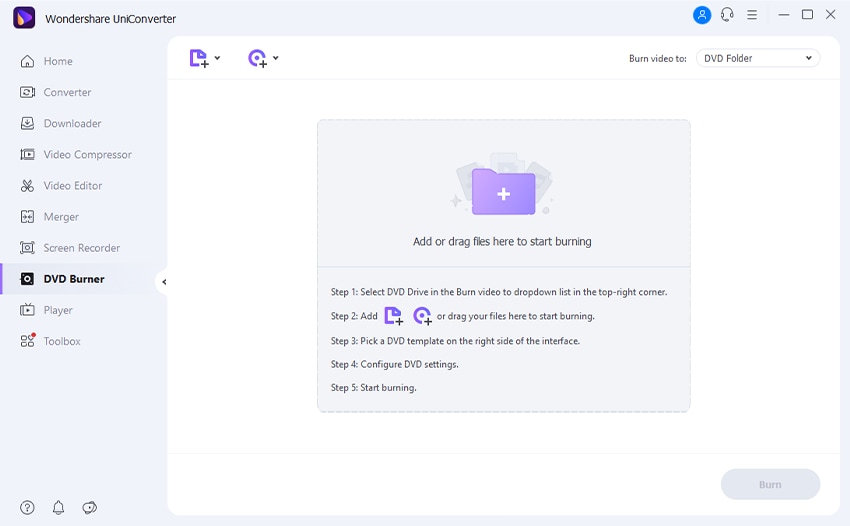Click the load DVD disc icon

[257, 59]
